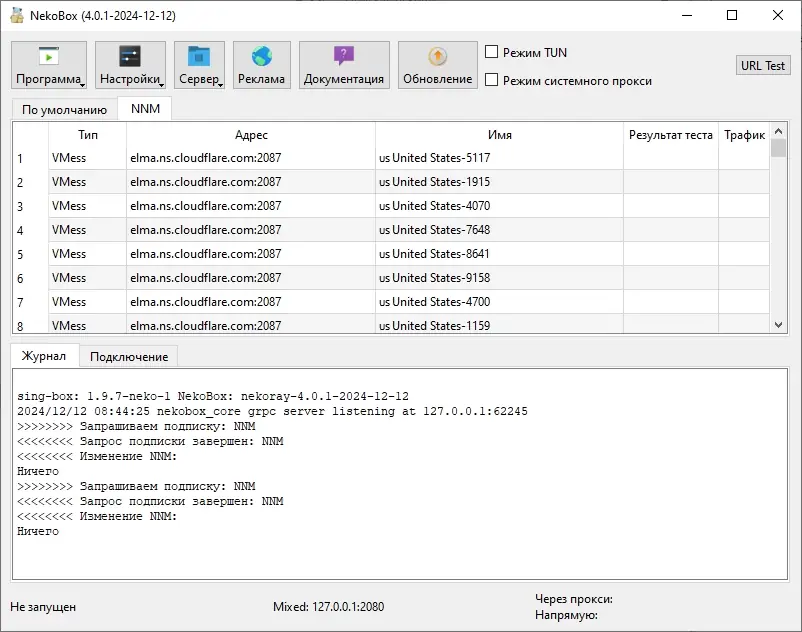Click address cell in row 7
802x632 pixels.
point(251,302)
